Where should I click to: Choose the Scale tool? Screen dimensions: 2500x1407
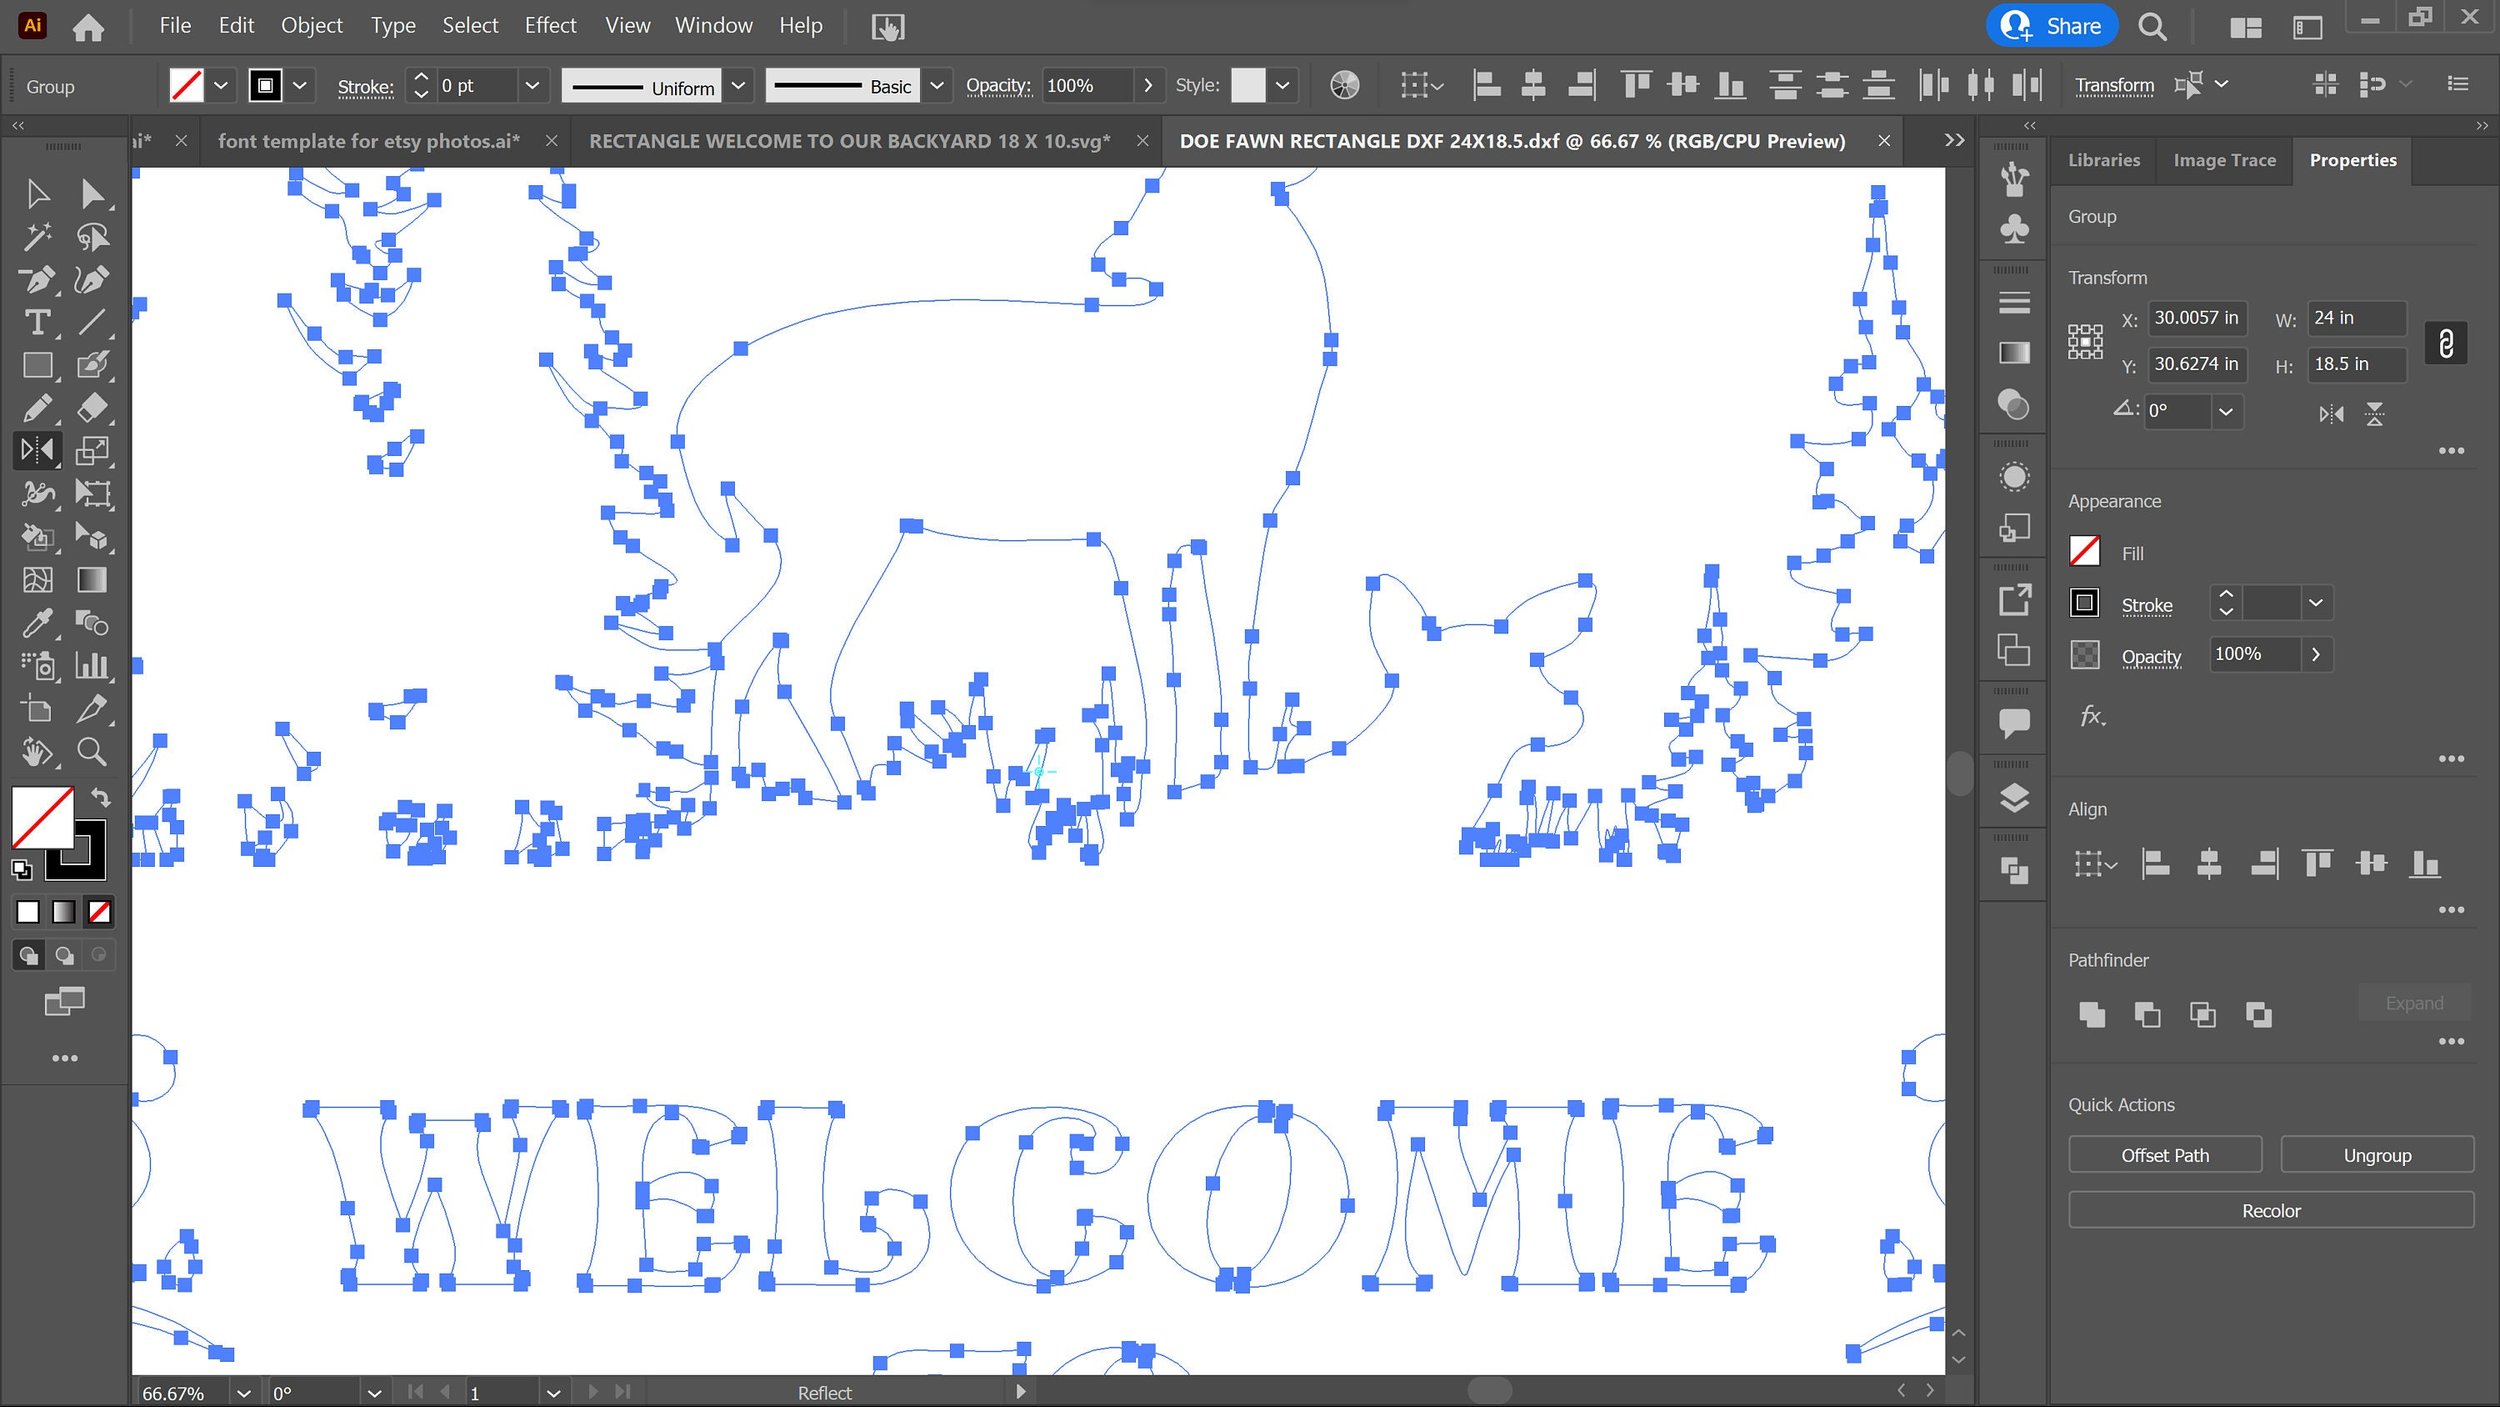click(x=92, y=451)
